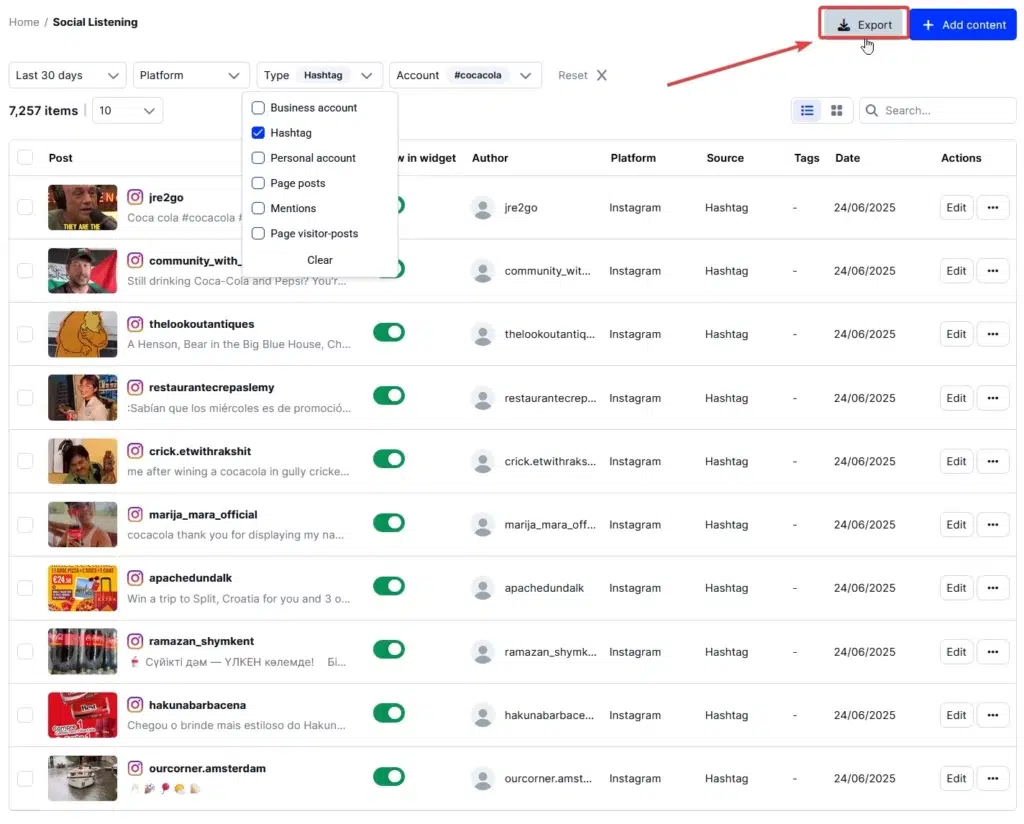Change the items per page dropdown showing 10
The width and height of the screenshot is (1024, 824).
[127, 110]
